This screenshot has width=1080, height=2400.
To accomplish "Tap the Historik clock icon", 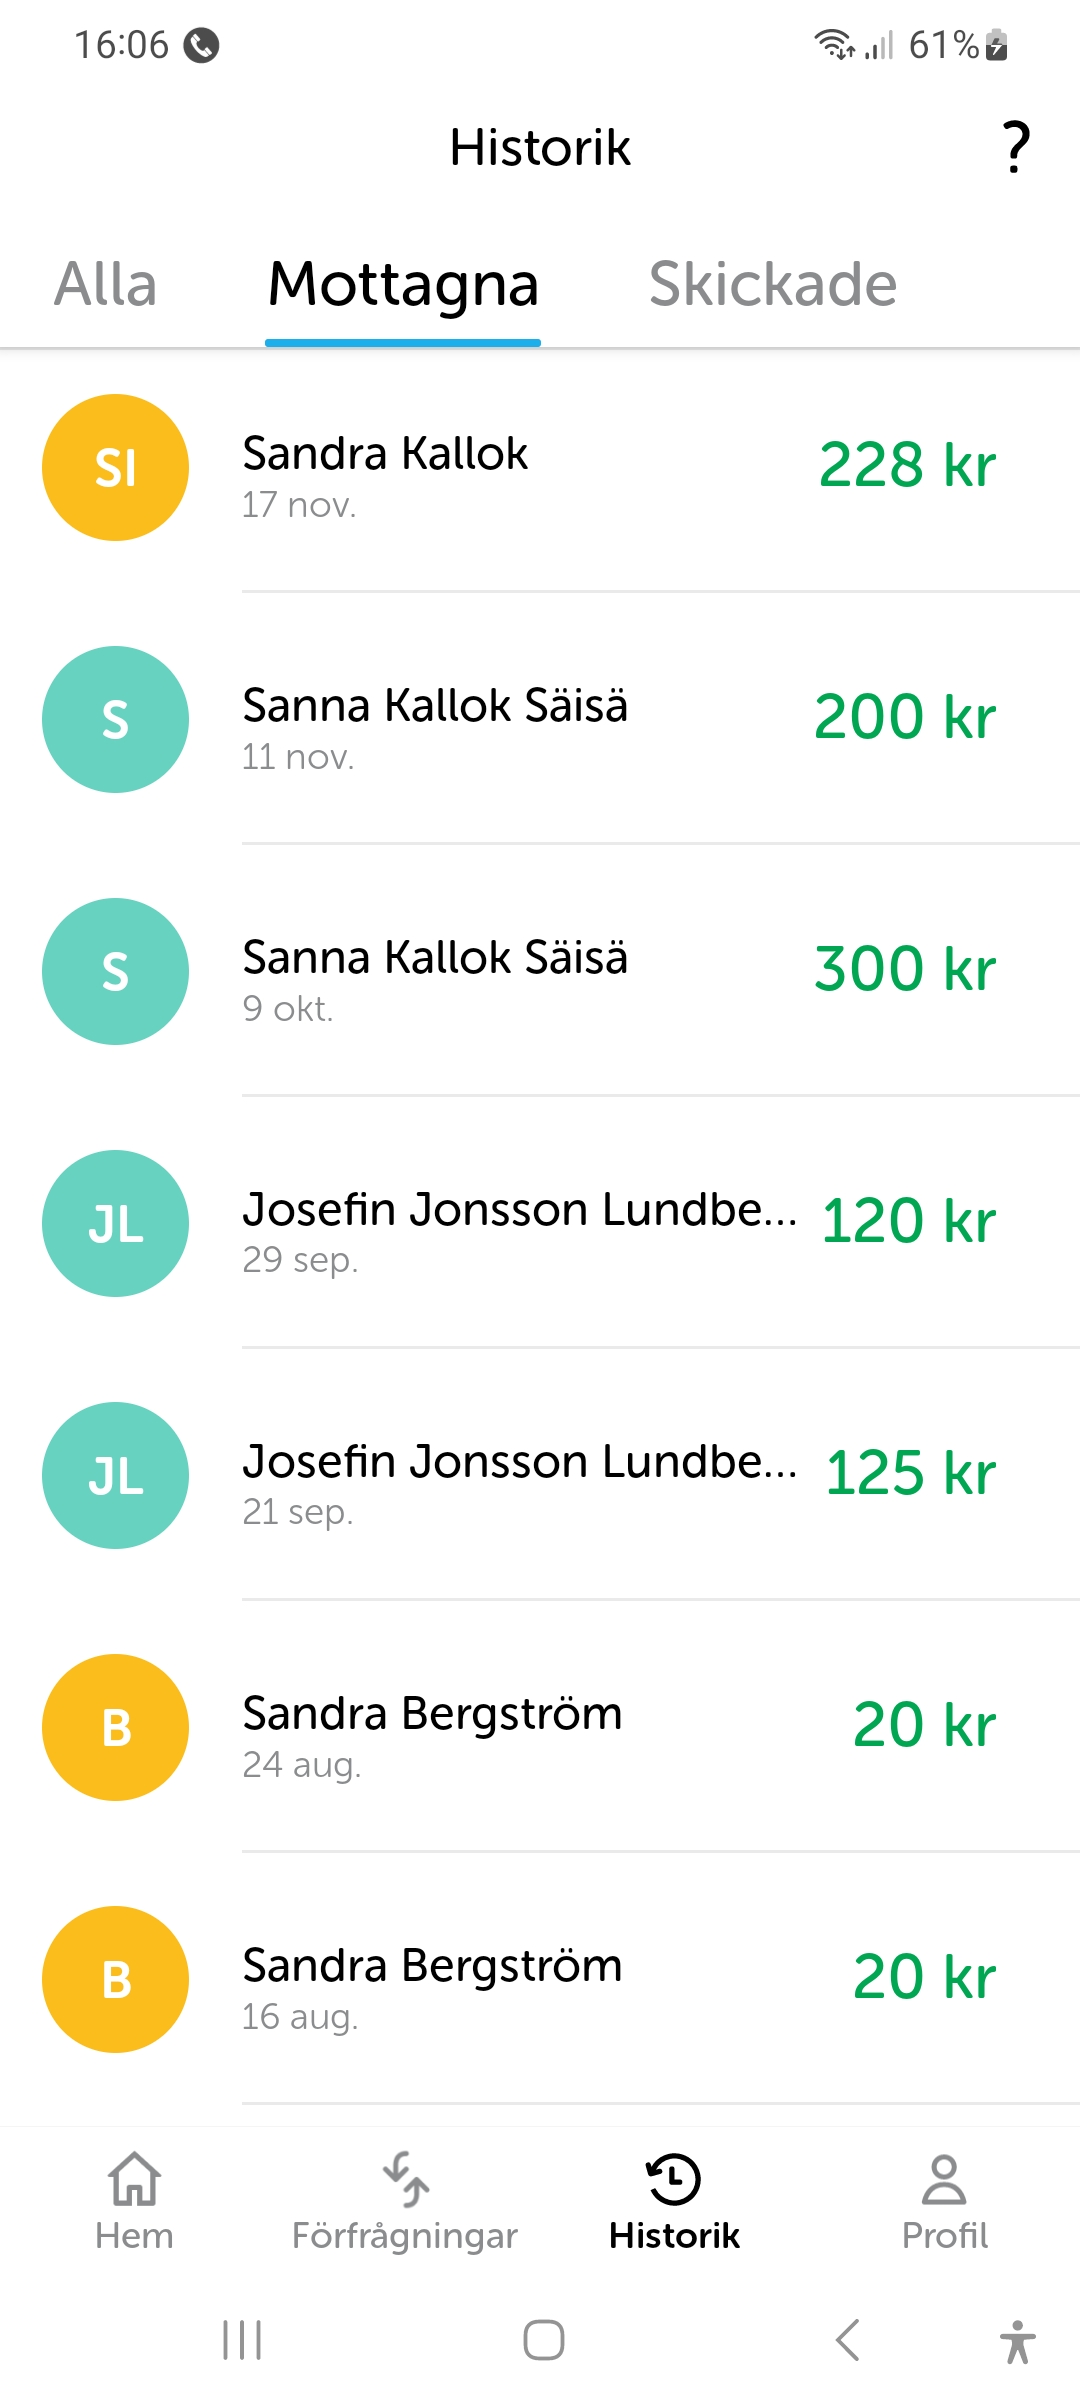I will (x=674, y=2180).
